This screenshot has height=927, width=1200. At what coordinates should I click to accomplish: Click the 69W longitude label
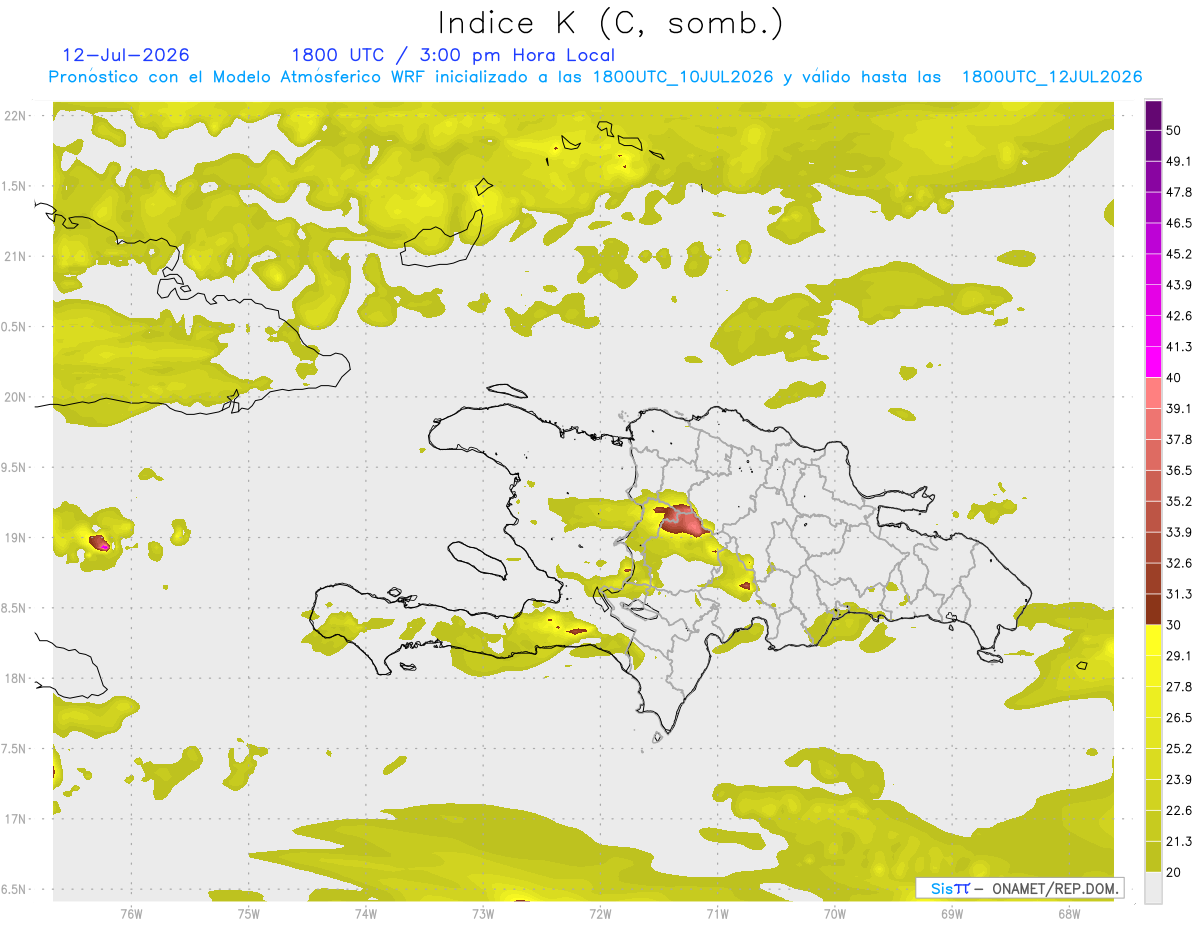[952, 913]
